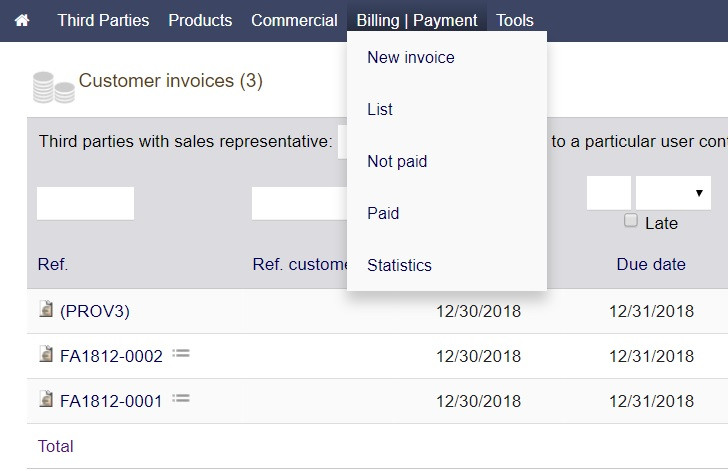Sort by the Due date column header
The height and width of the screenshot is (471, 728).
pos(651,264)
